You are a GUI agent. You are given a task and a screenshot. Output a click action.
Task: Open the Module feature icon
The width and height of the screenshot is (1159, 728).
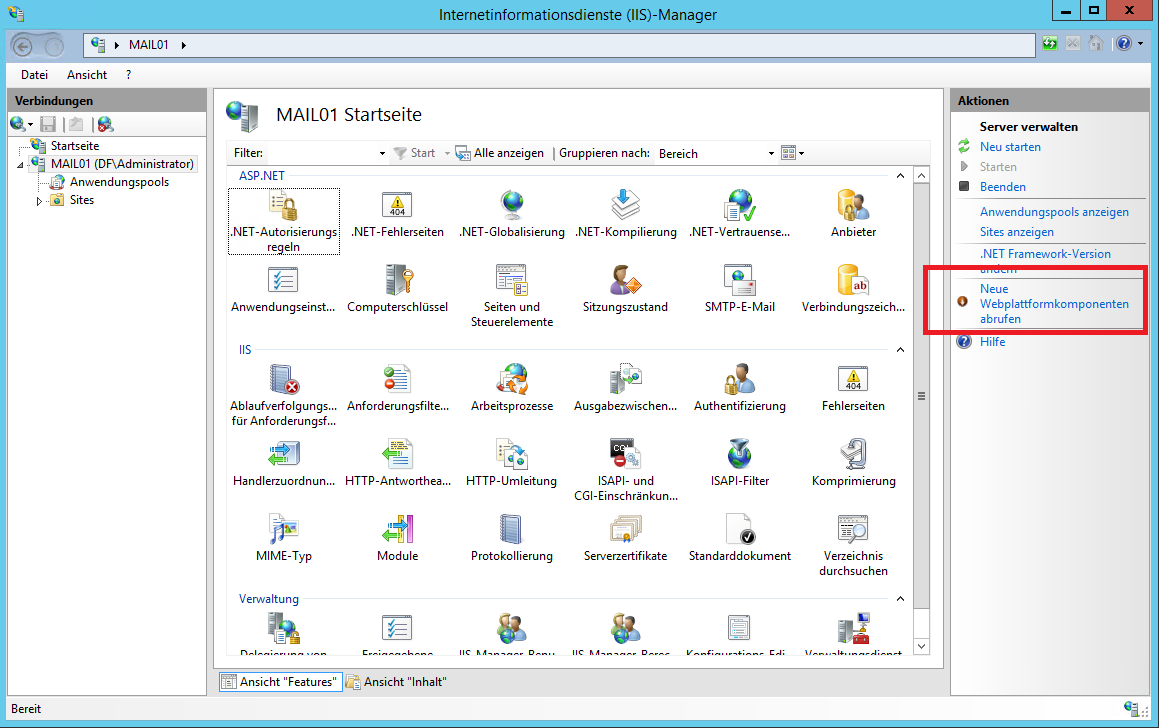point(397,530)
